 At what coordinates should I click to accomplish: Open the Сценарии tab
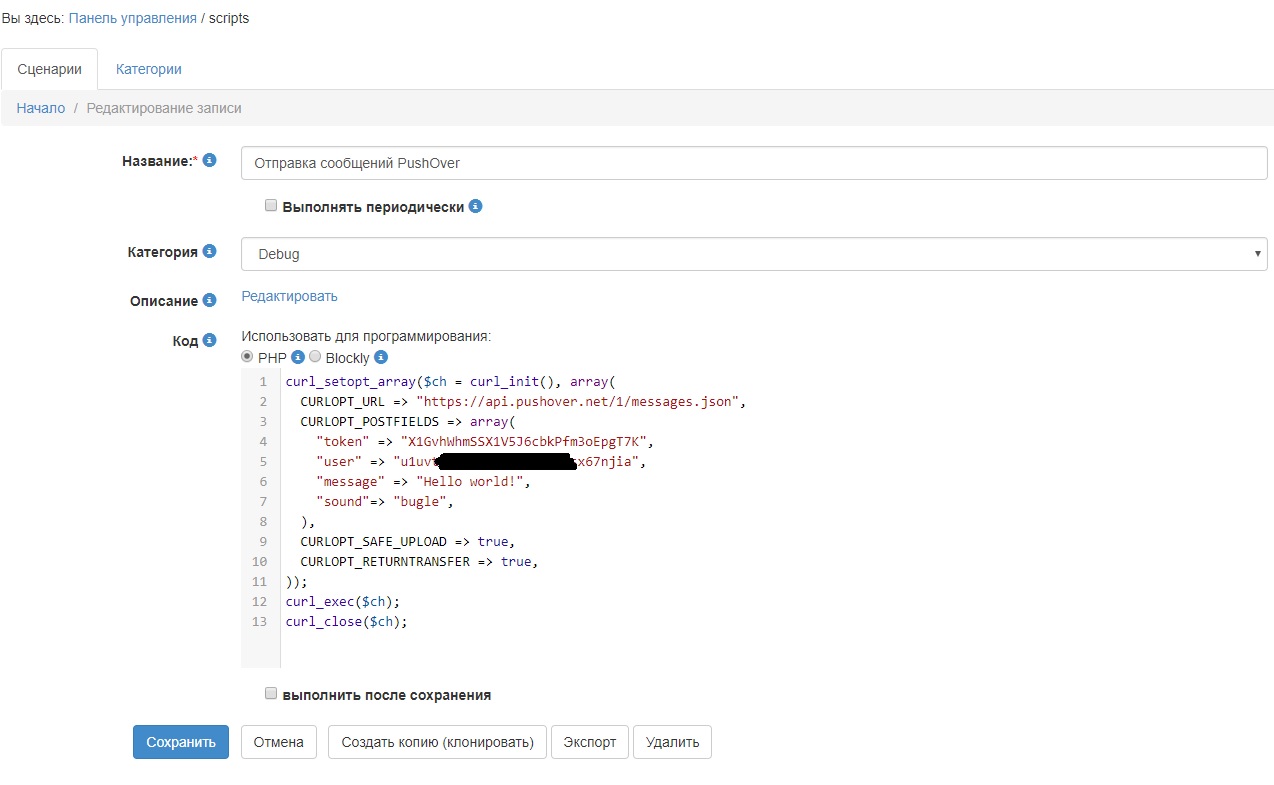[49, 69]
